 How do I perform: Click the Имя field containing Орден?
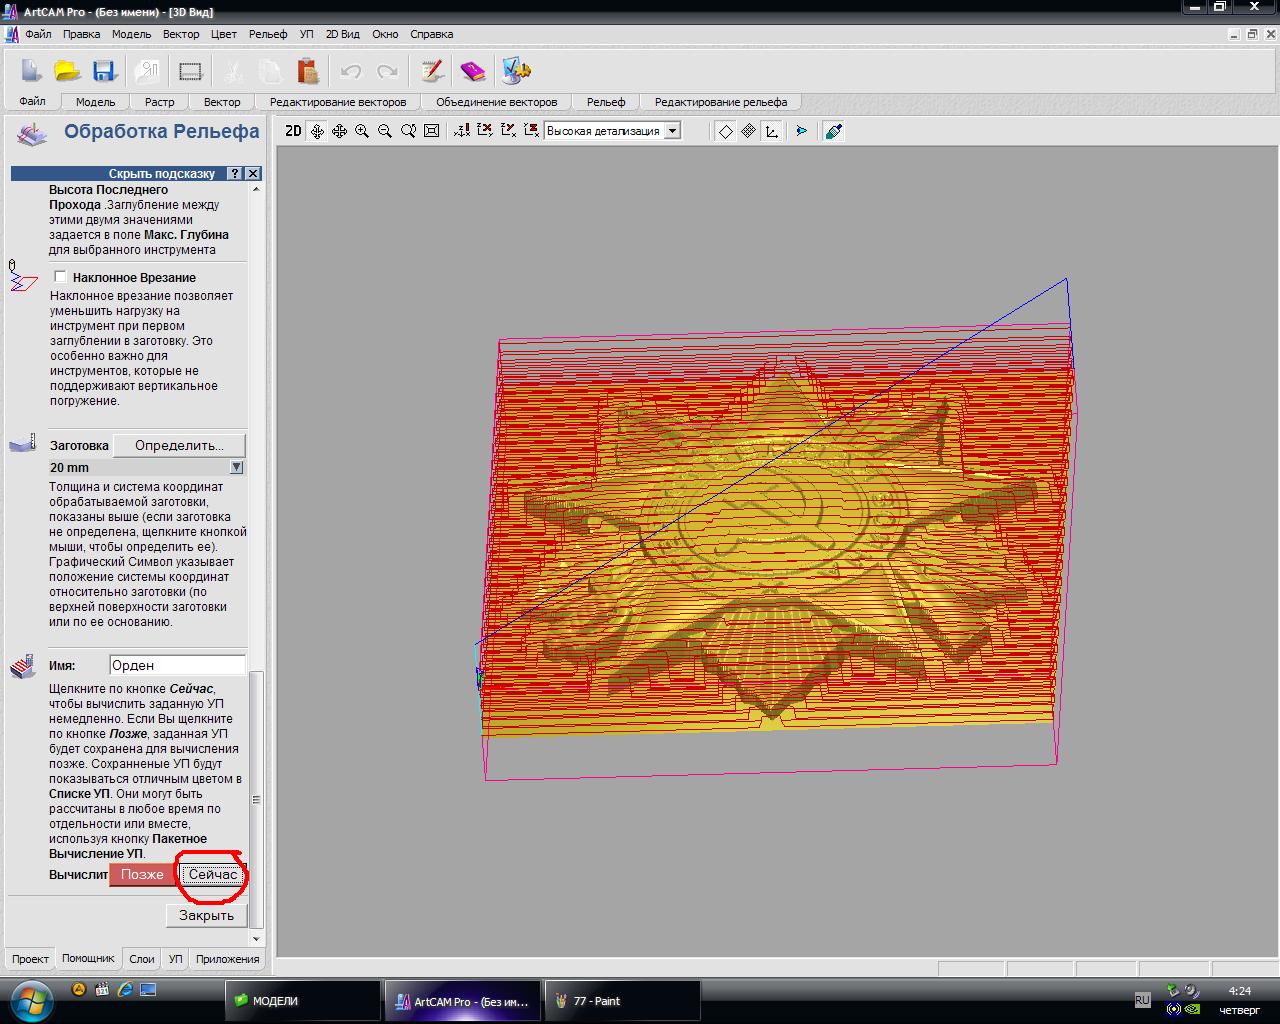click(x=177, y=665)
